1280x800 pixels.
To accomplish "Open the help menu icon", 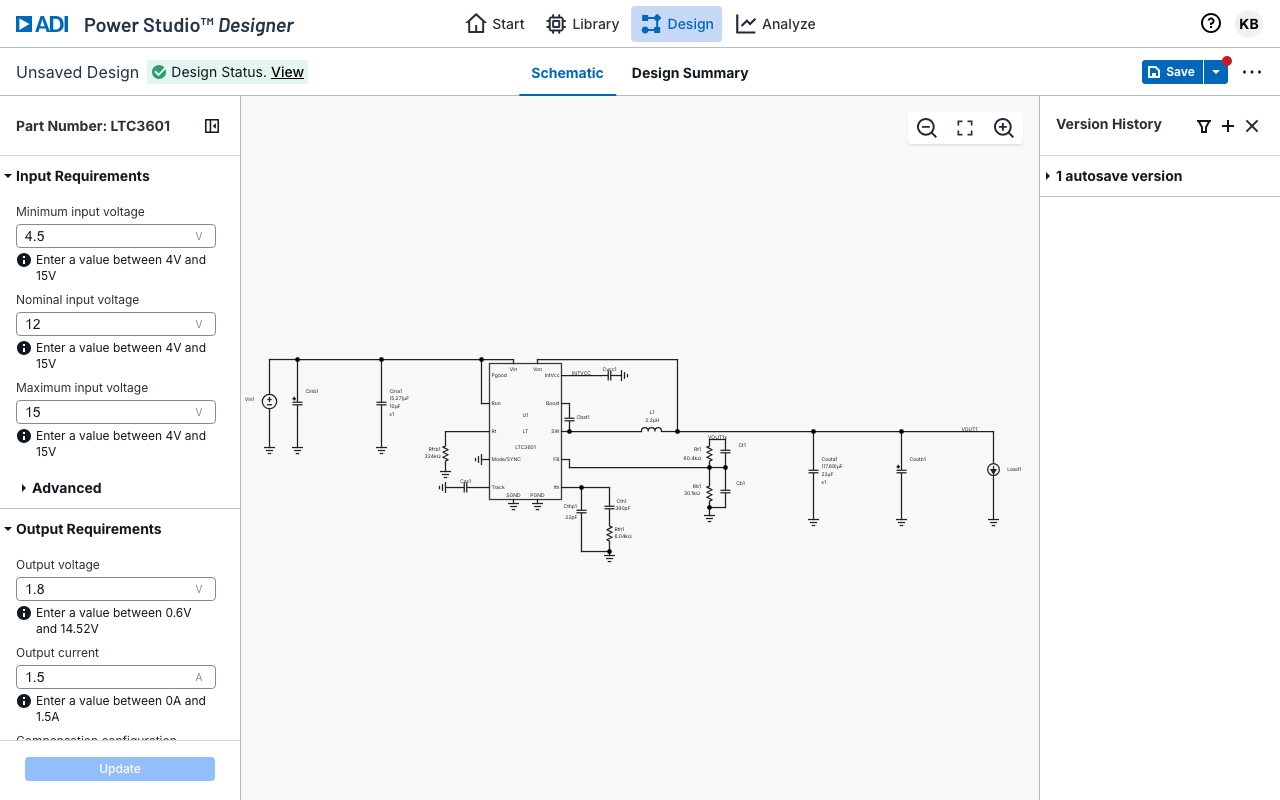I will 1210,24.
